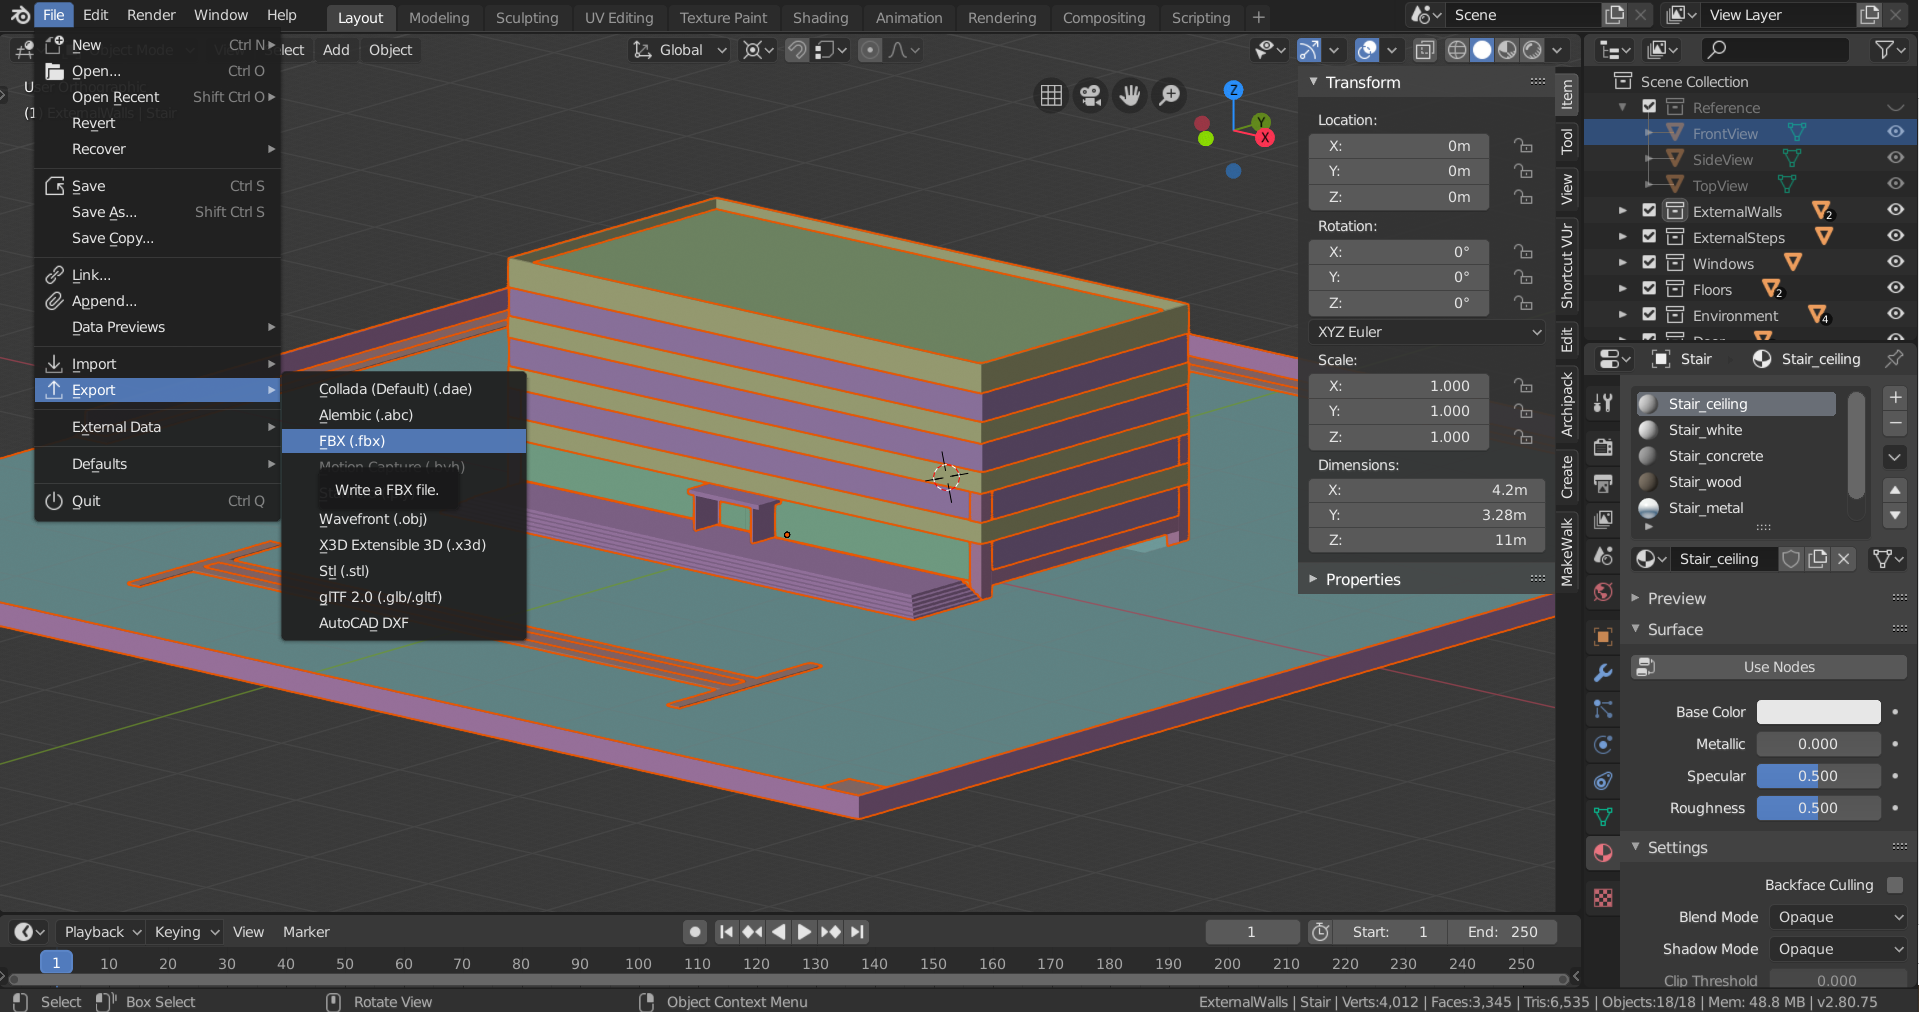1919x1012 pixels.
Task: Switch to the Shading workspace tab
Action: click(x=820, y=18)
